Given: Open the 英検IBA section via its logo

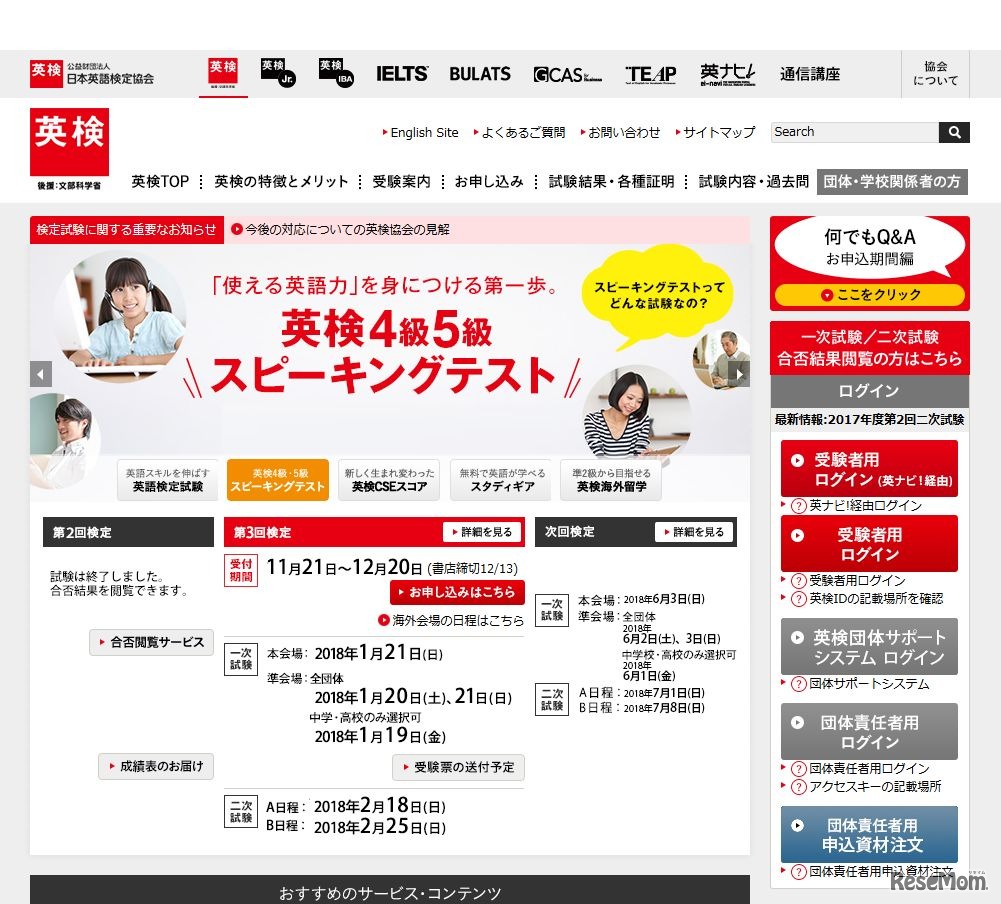Looking at the screenshot, I should click(x=334, y=73).
